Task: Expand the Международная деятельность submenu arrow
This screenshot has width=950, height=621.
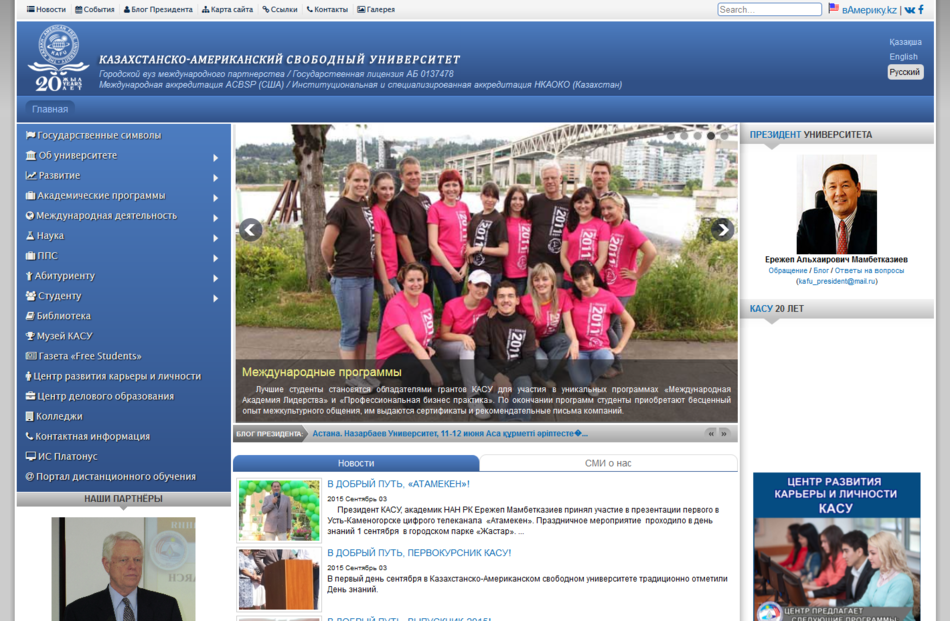Action: pos(216,218)
